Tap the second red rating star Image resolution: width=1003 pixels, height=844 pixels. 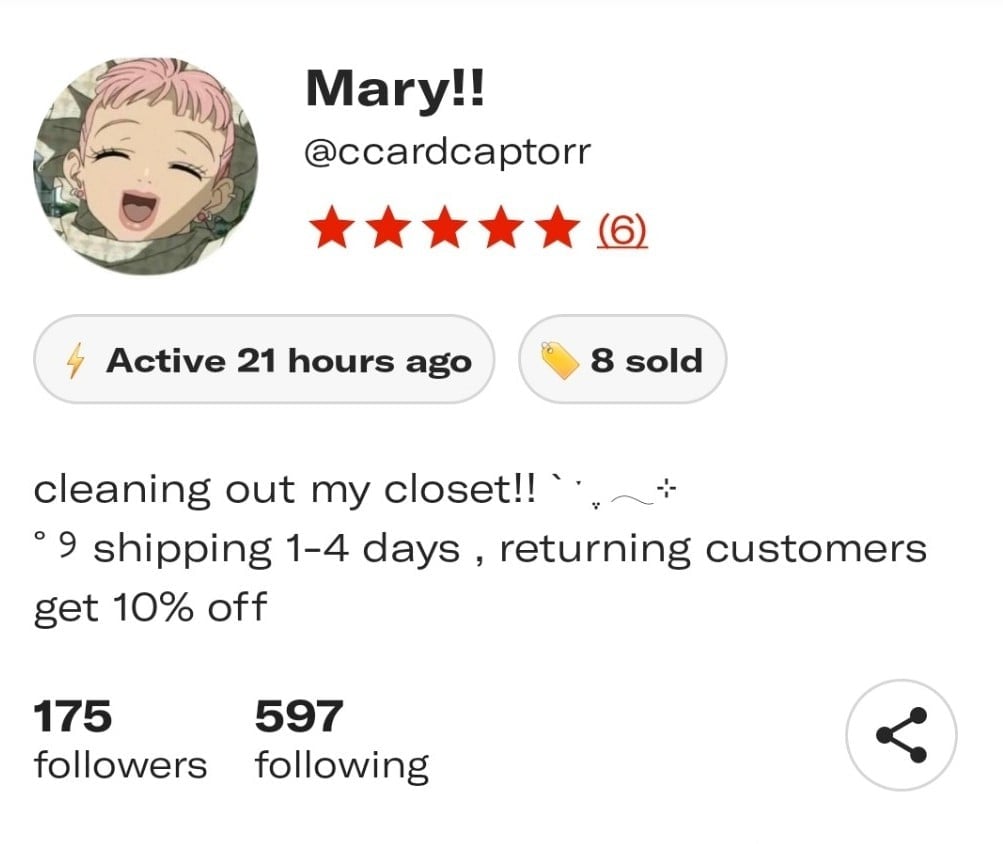(x=388, y=227)
